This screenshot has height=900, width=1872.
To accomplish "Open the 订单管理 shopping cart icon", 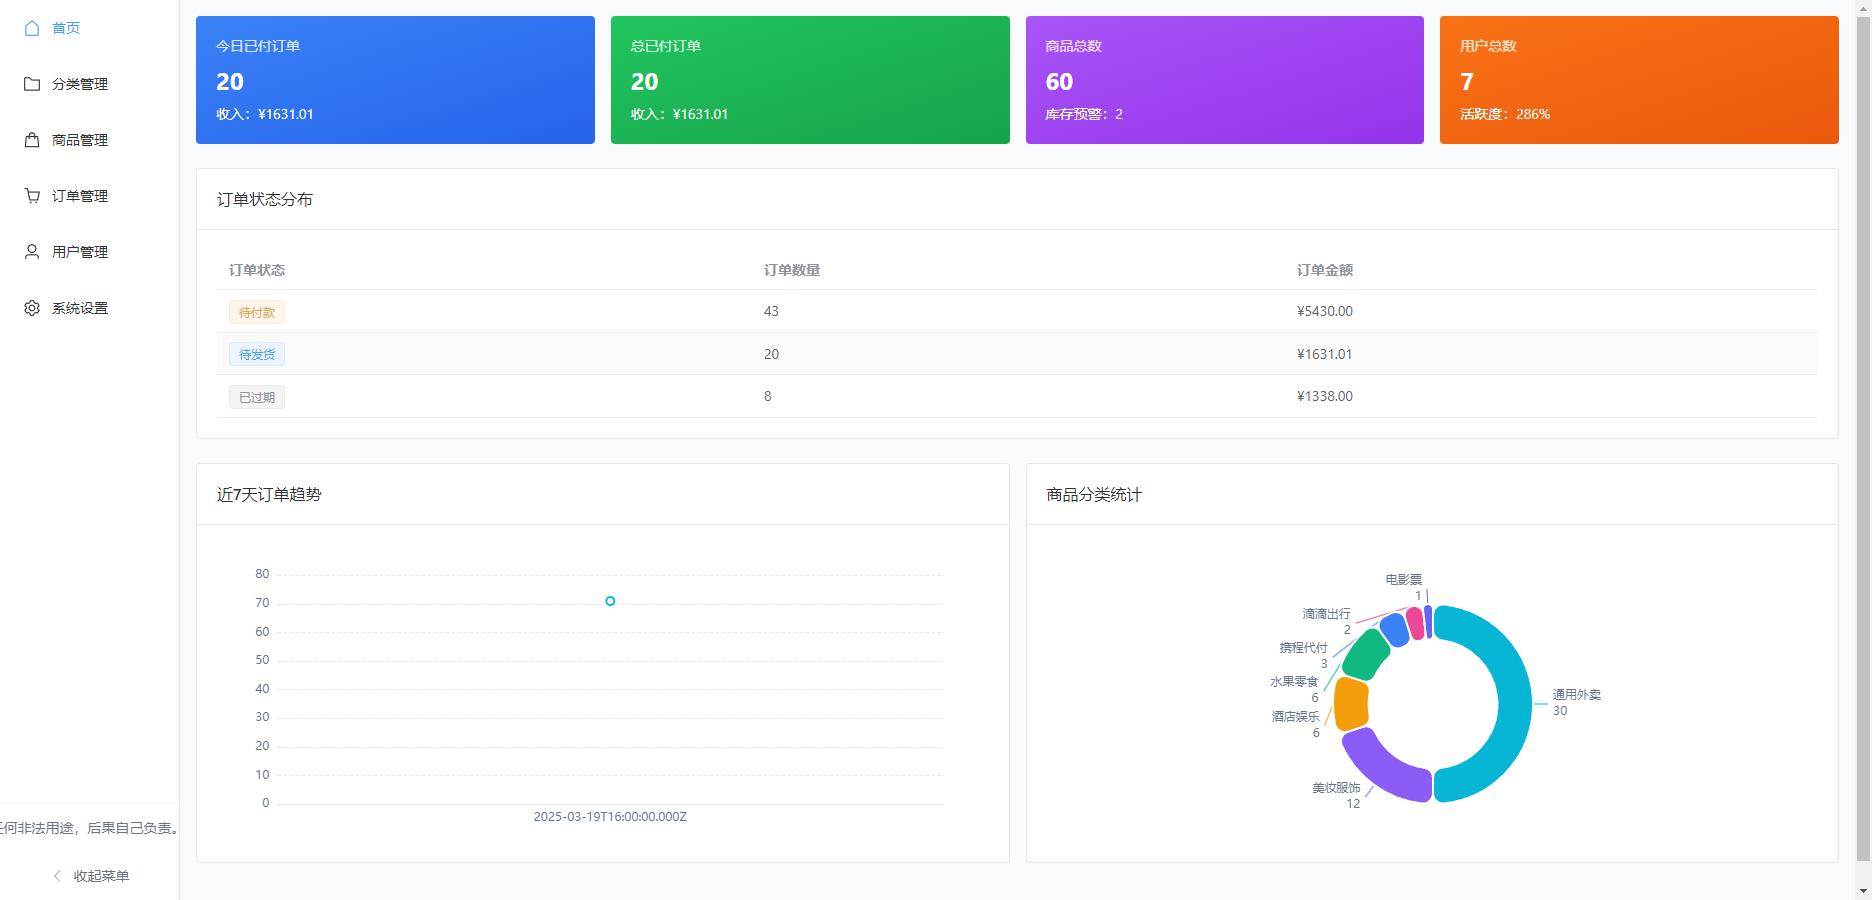I will coord(31,195).
